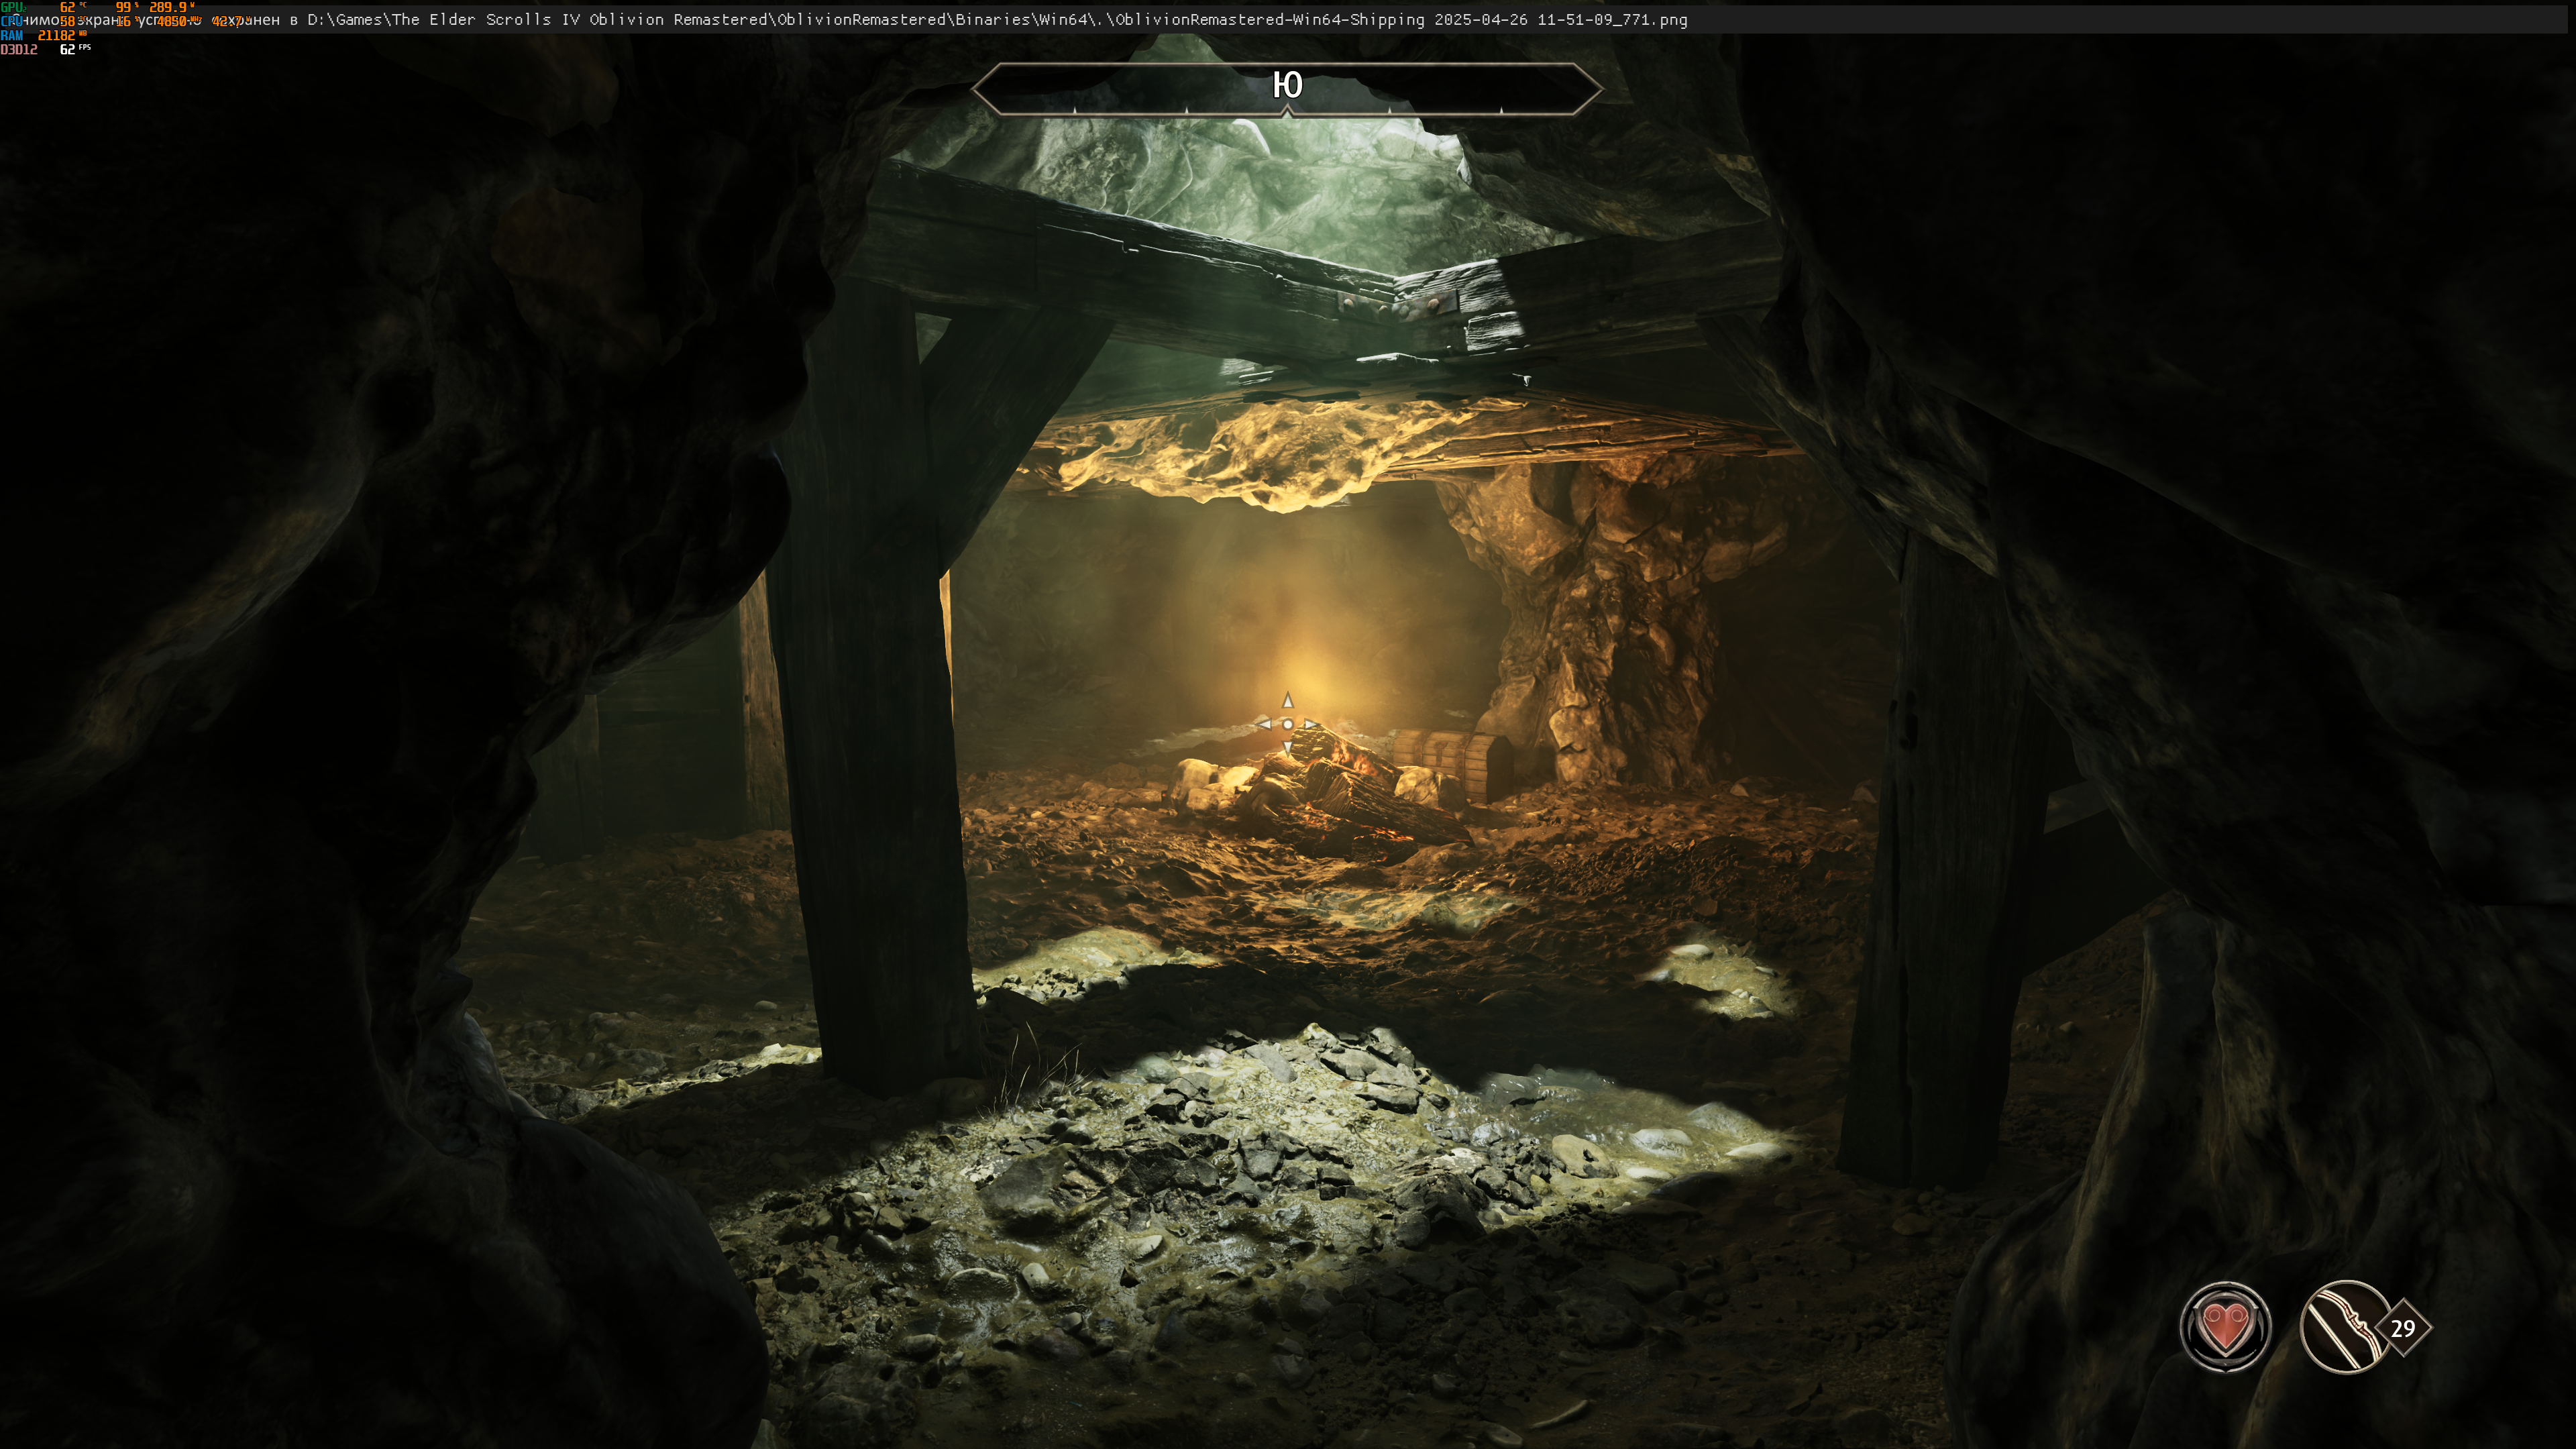
Task: Click the GPU power 289.9 W reading
Action: pos(168,7)
